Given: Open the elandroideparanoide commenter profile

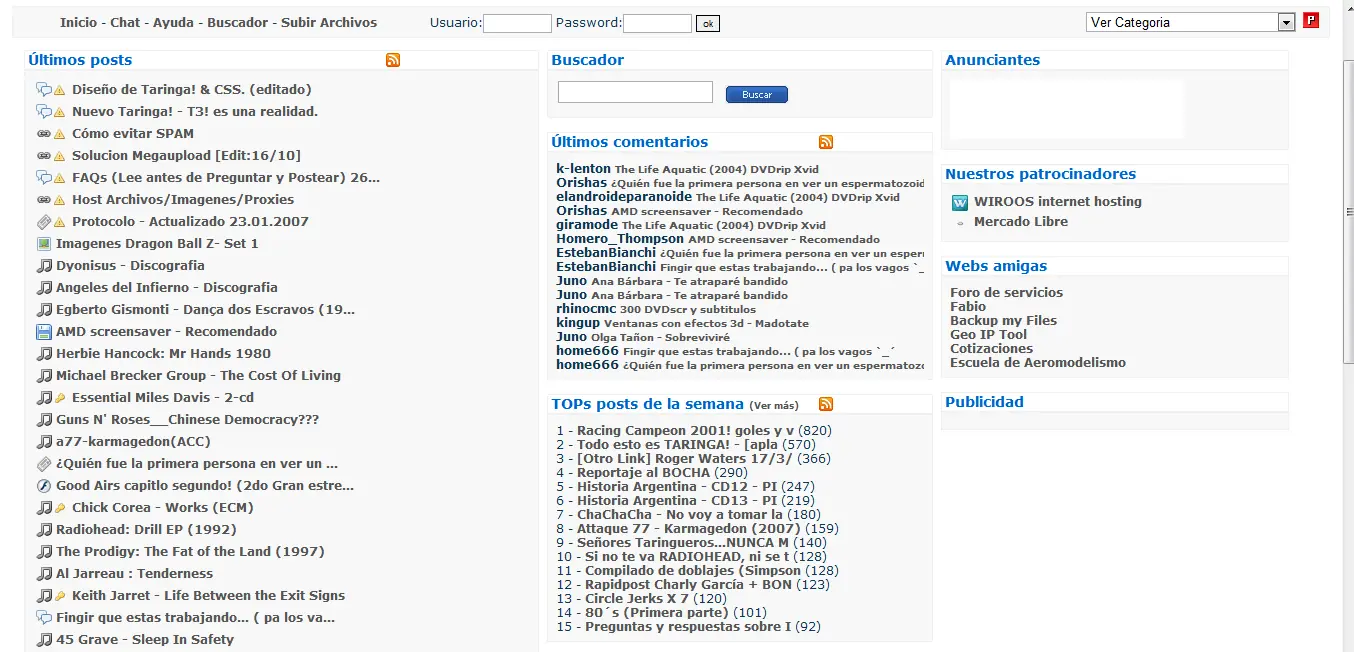Looking at the screenshot, I should pyautogui.click(x=624, y=197).
